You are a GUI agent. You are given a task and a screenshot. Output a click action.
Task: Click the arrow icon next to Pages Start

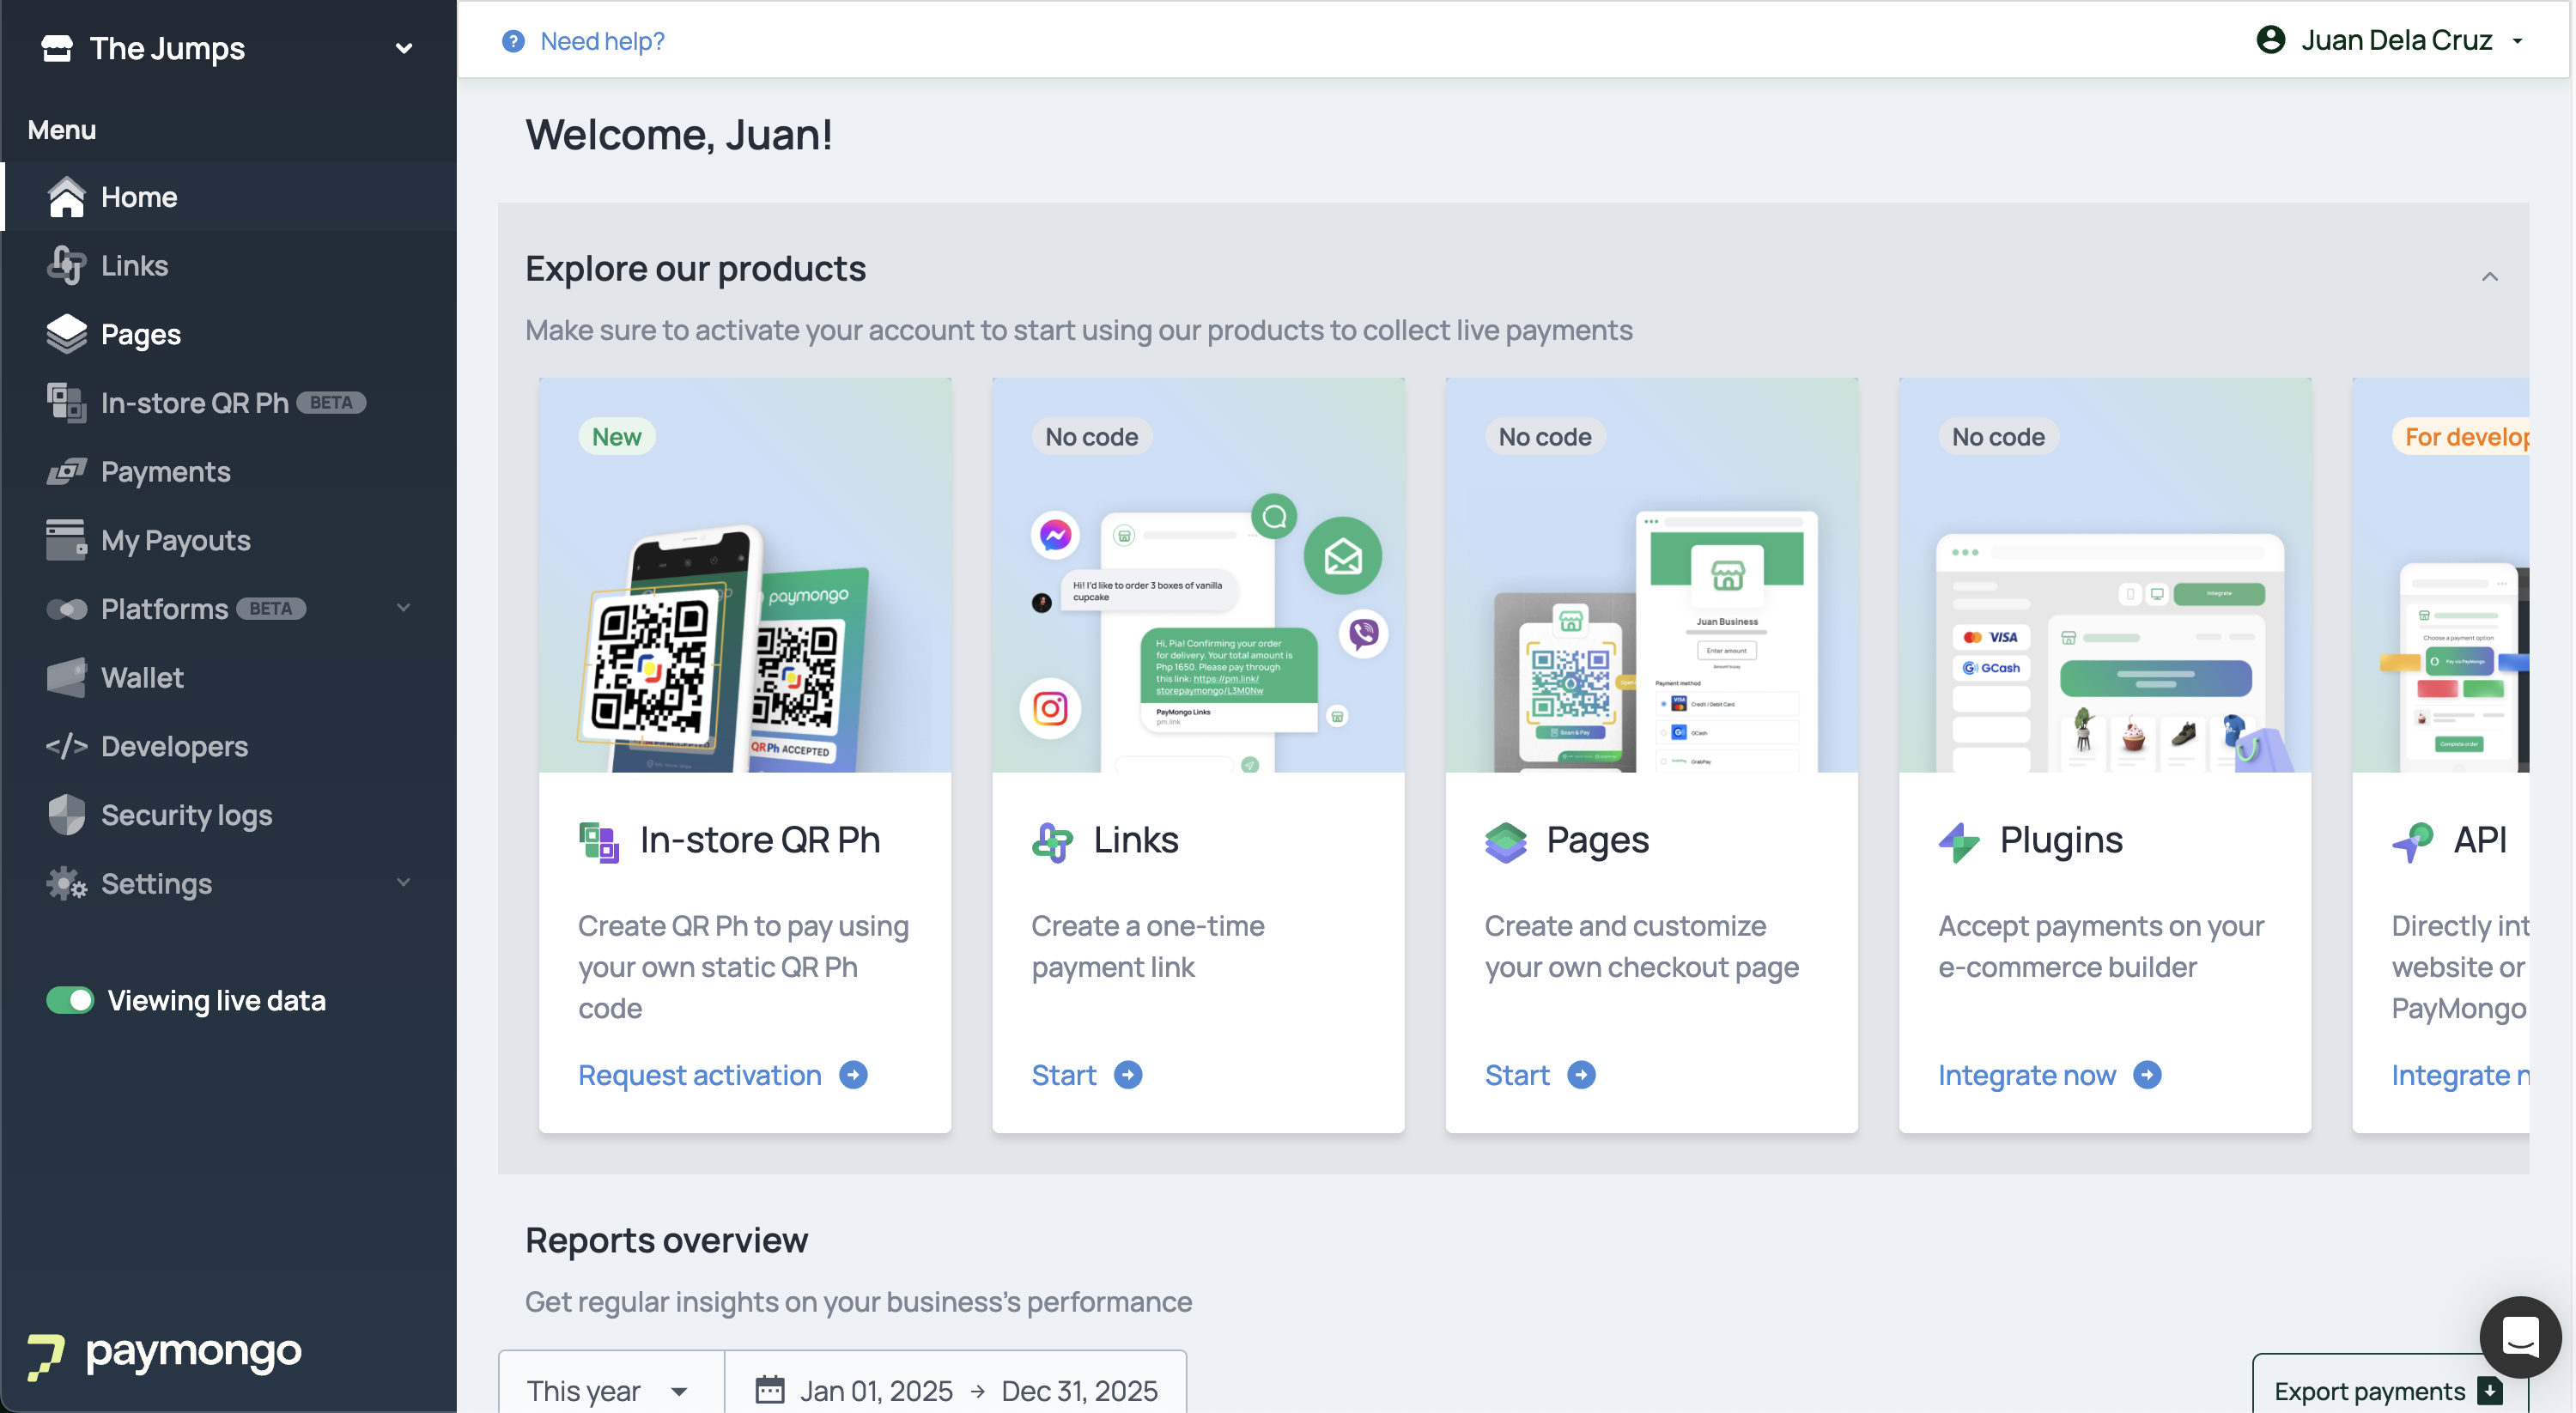tap(1581, 1075)
